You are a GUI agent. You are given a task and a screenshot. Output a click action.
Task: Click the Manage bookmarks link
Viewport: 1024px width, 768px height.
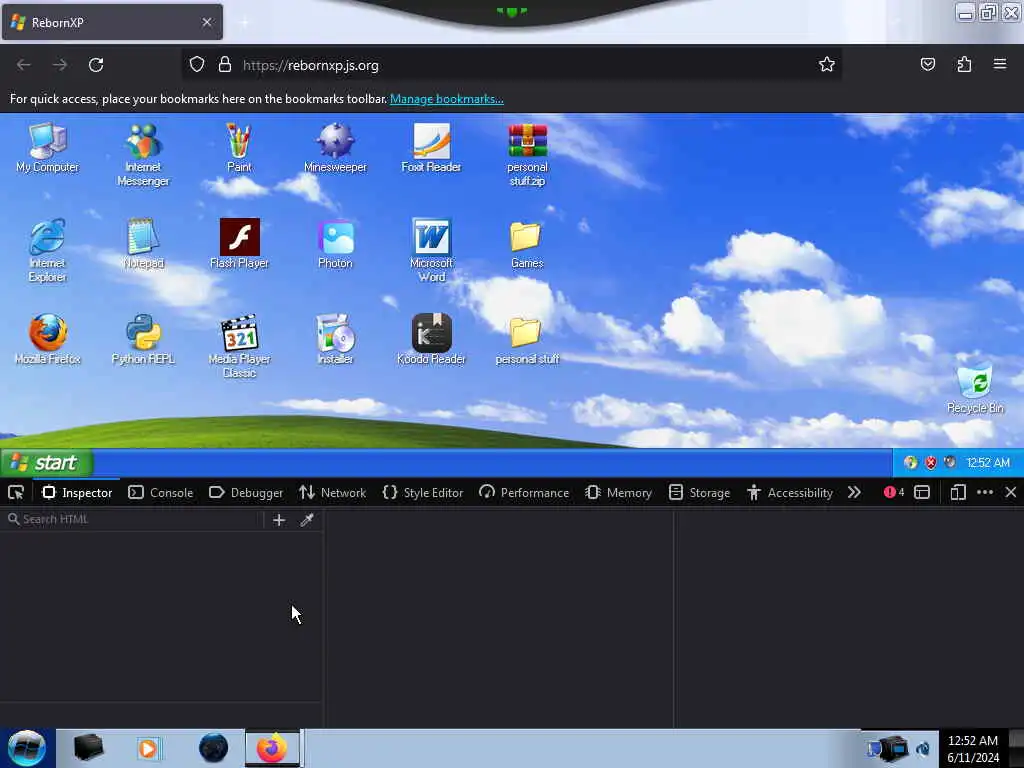point(447,99)
